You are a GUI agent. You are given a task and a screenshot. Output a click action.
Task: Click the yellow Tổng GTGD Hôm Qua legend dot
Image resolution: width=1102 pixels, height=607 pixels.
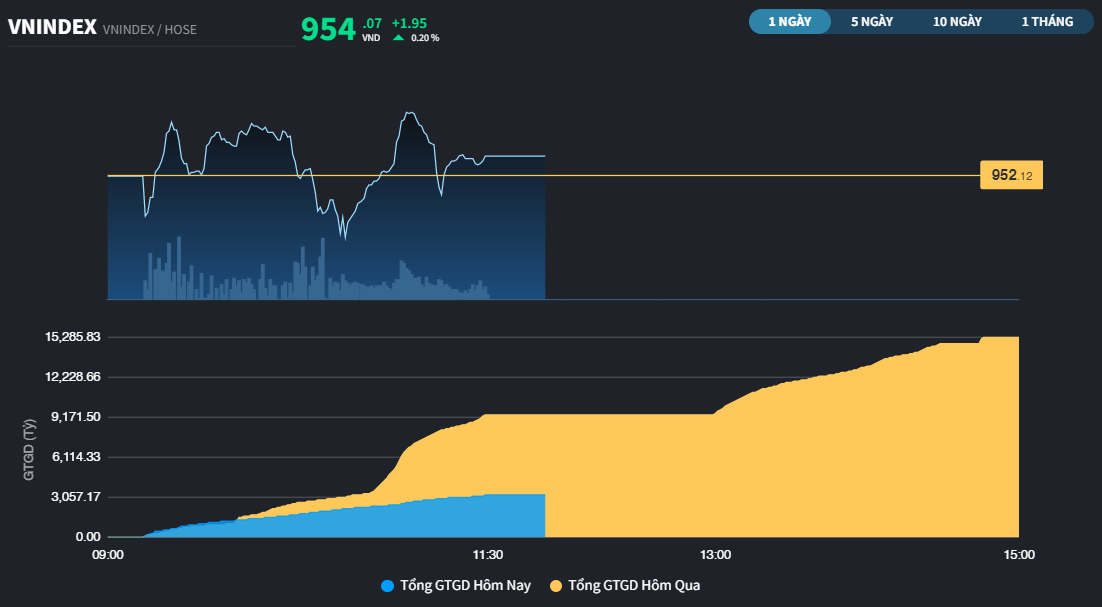pyautogui.click(x=556, y=585)
